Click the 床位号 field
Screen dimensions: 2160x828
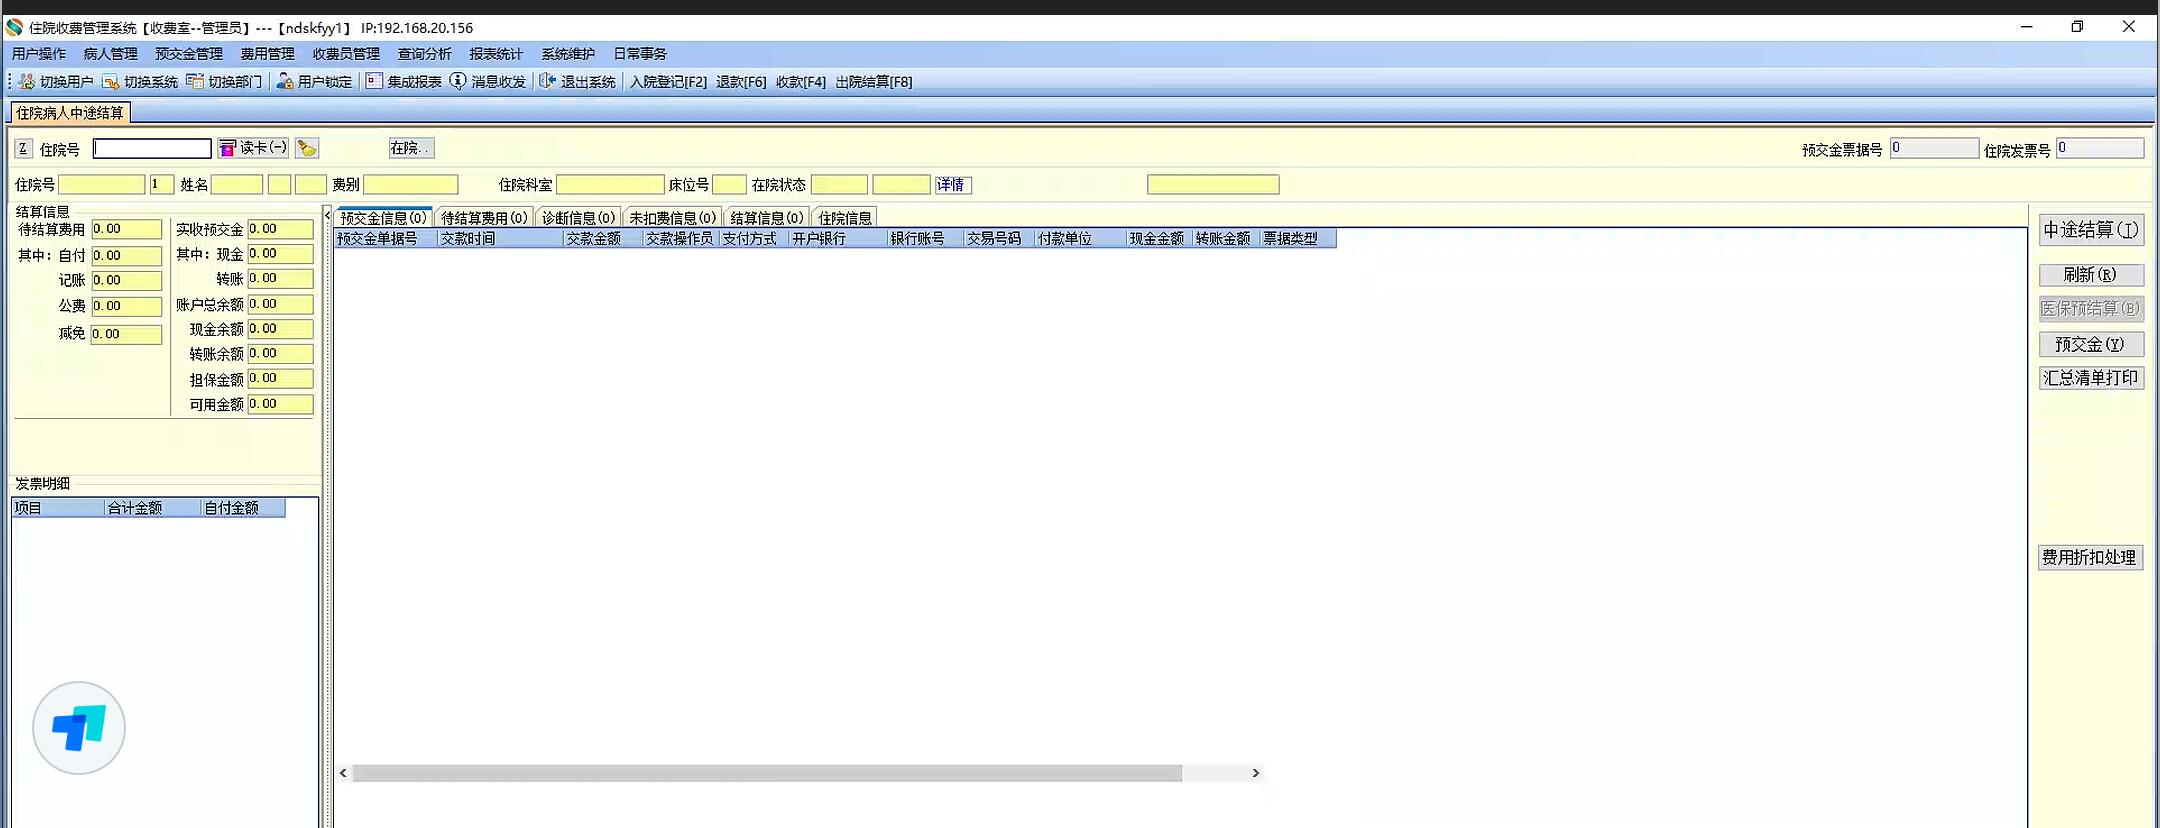[x=729, y=185]
